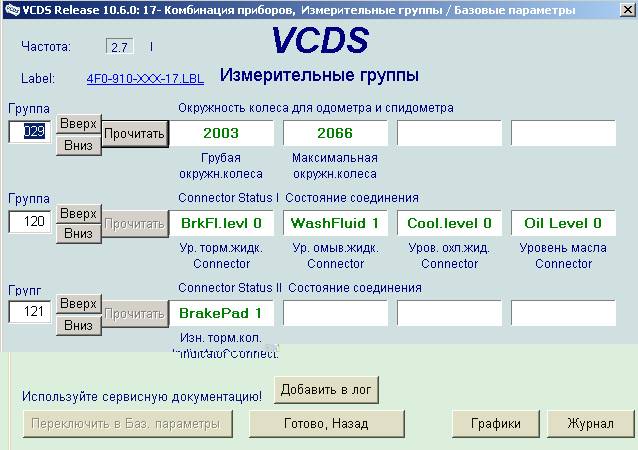
Task: Click the Грубая окружн.колеса label
Action: (221, 166)
